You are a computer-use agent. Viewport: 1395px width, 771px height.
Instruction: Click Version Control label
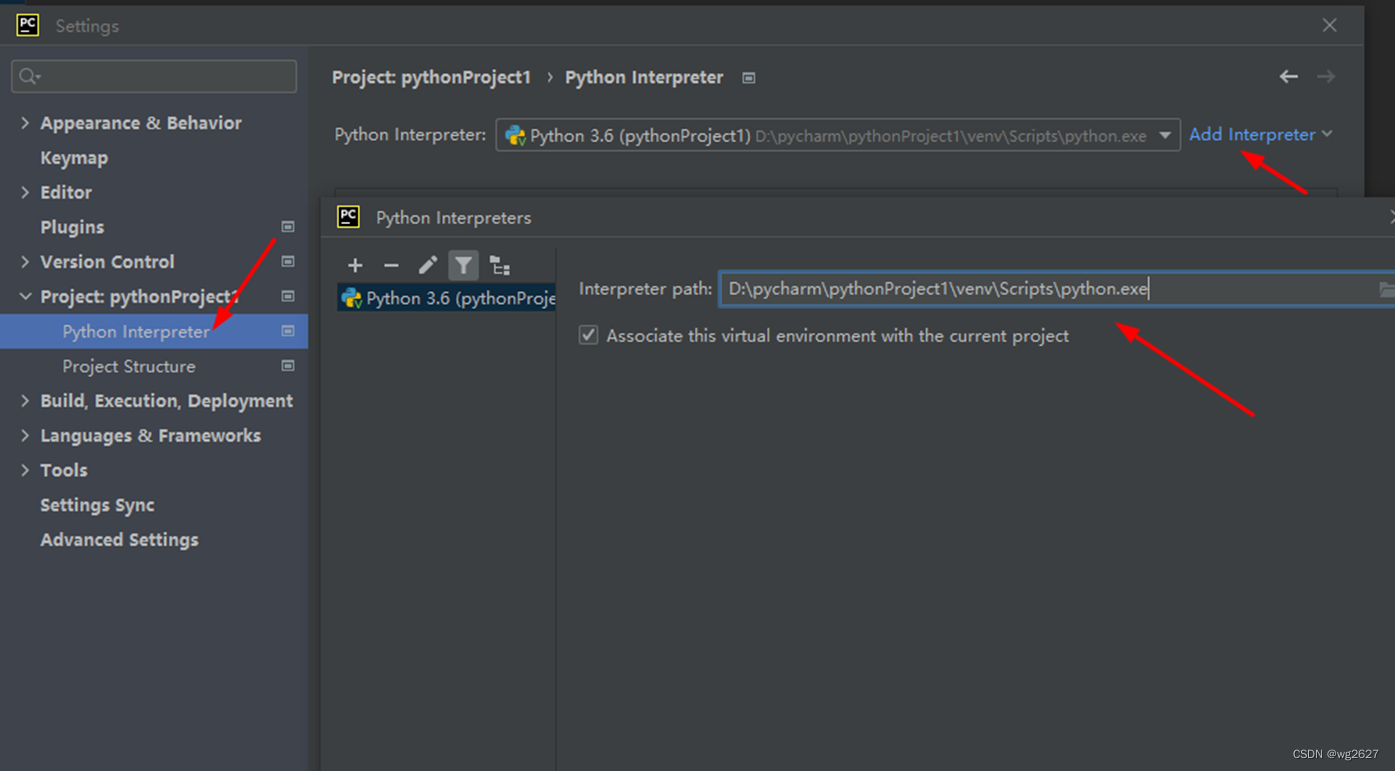107,262
